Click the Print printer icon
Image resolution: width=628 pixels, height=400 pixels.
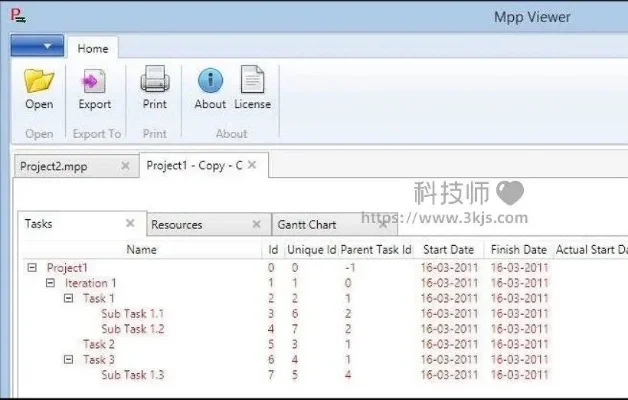coord(155,81)
